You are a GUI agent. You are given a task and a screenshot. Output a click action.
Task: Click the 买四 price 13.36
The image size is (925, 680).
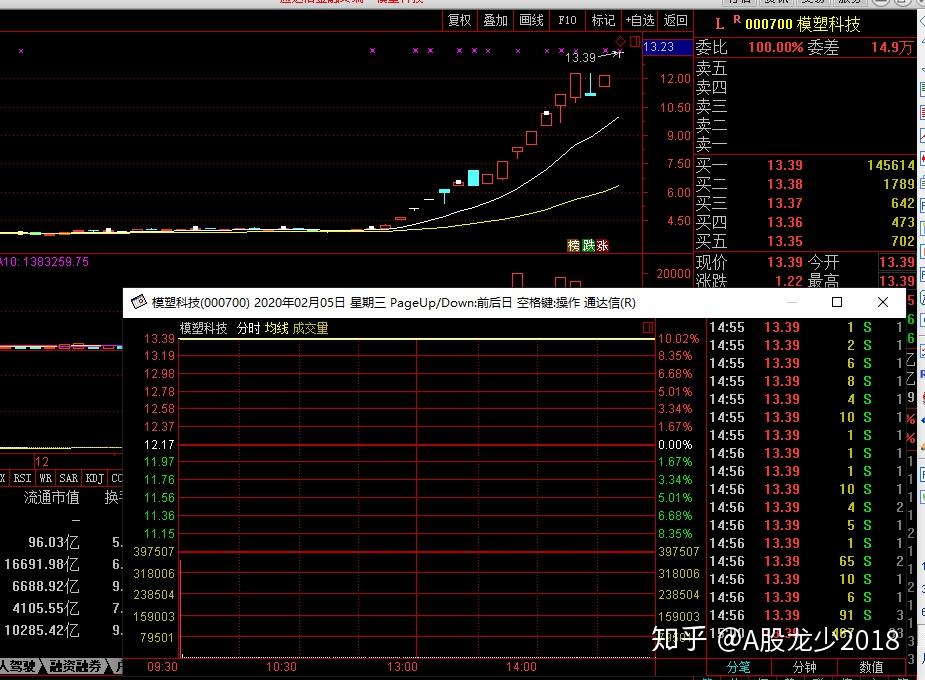click(785, 222)
